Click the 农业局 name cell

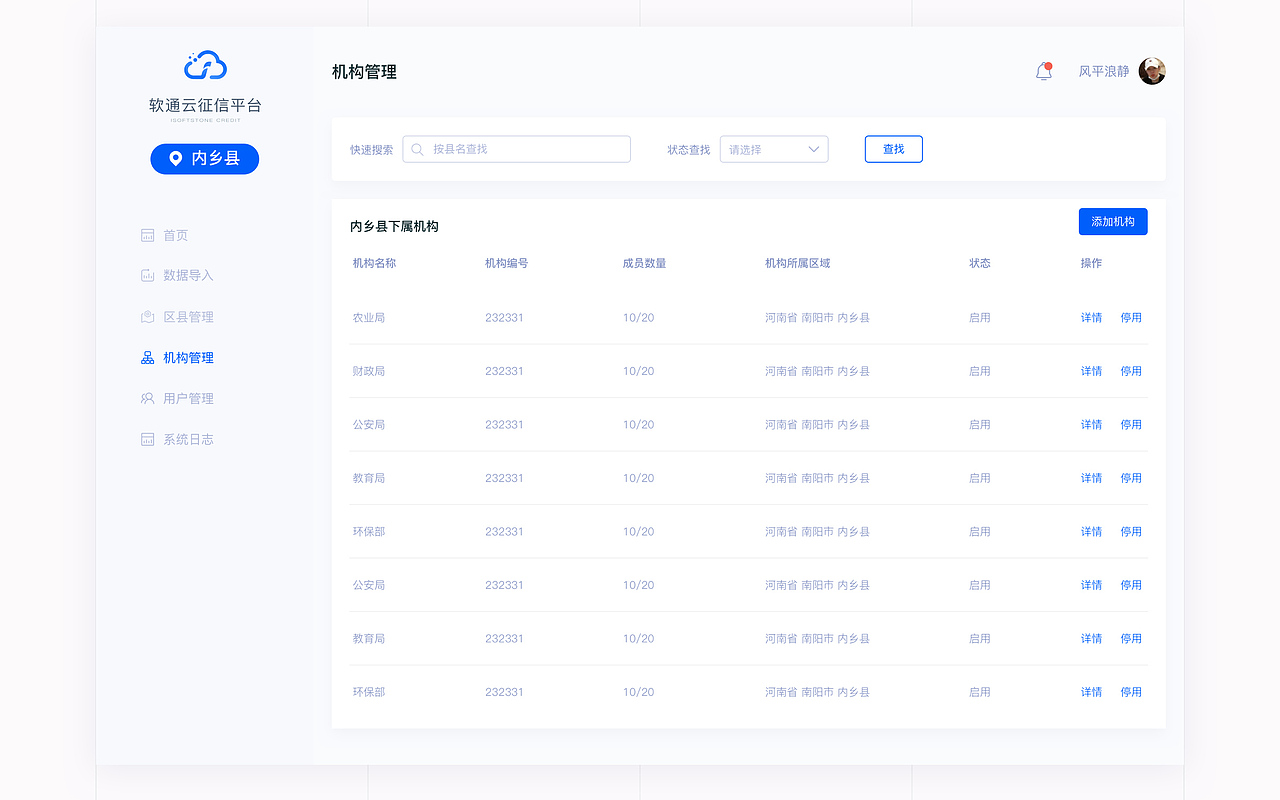click(x=369, y=317)
